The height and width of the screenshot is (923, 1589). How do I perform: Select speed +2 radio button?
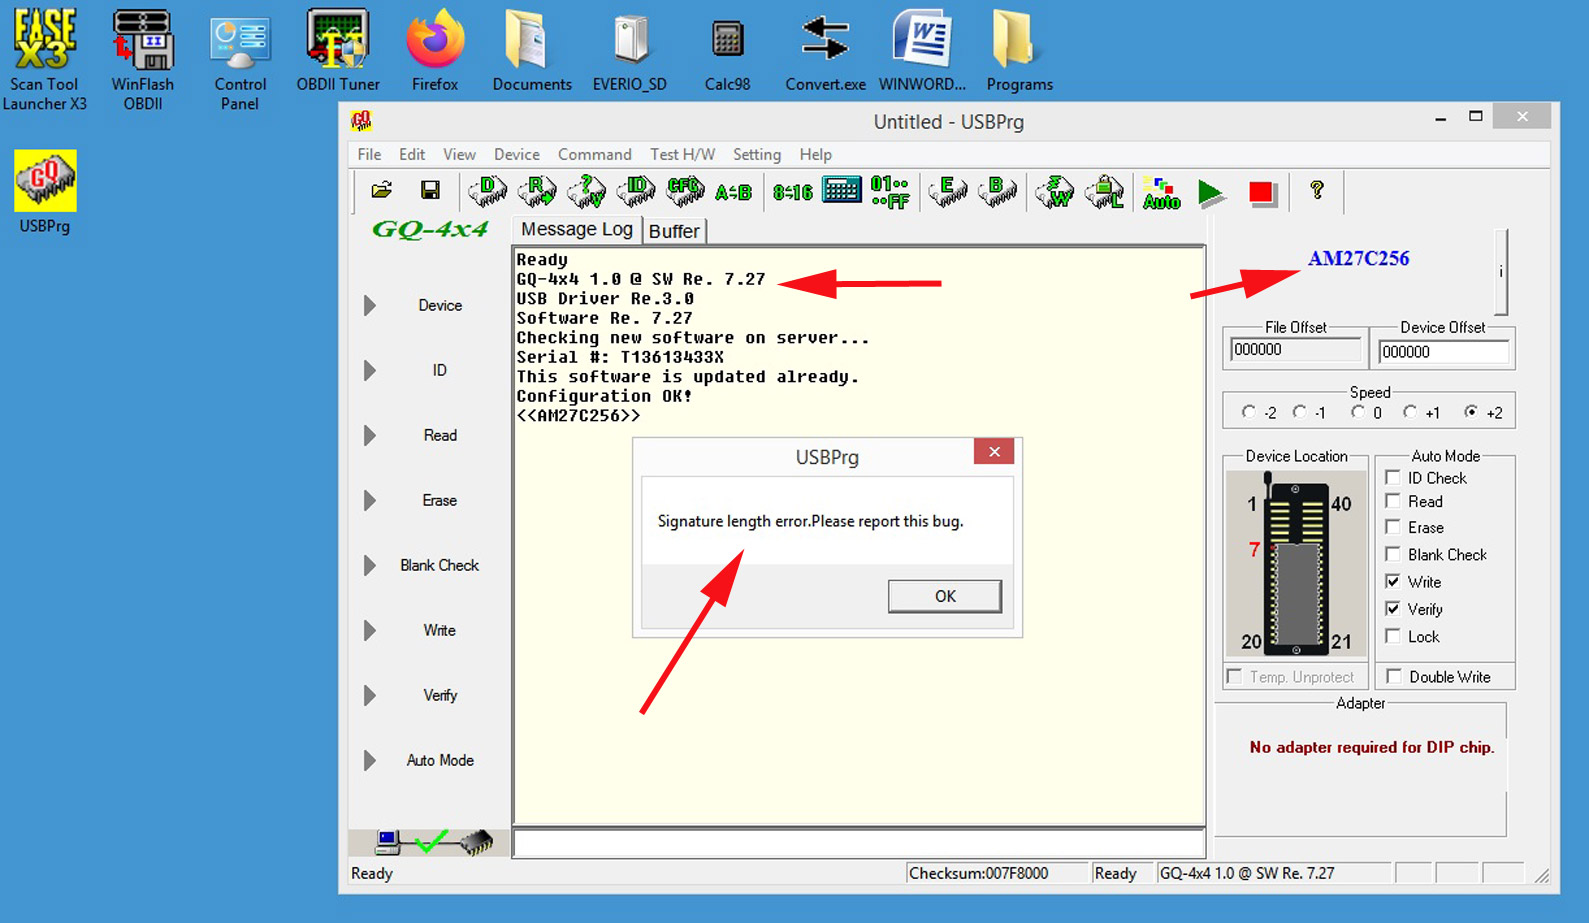pyautogui.click(x=1471, y=412)
